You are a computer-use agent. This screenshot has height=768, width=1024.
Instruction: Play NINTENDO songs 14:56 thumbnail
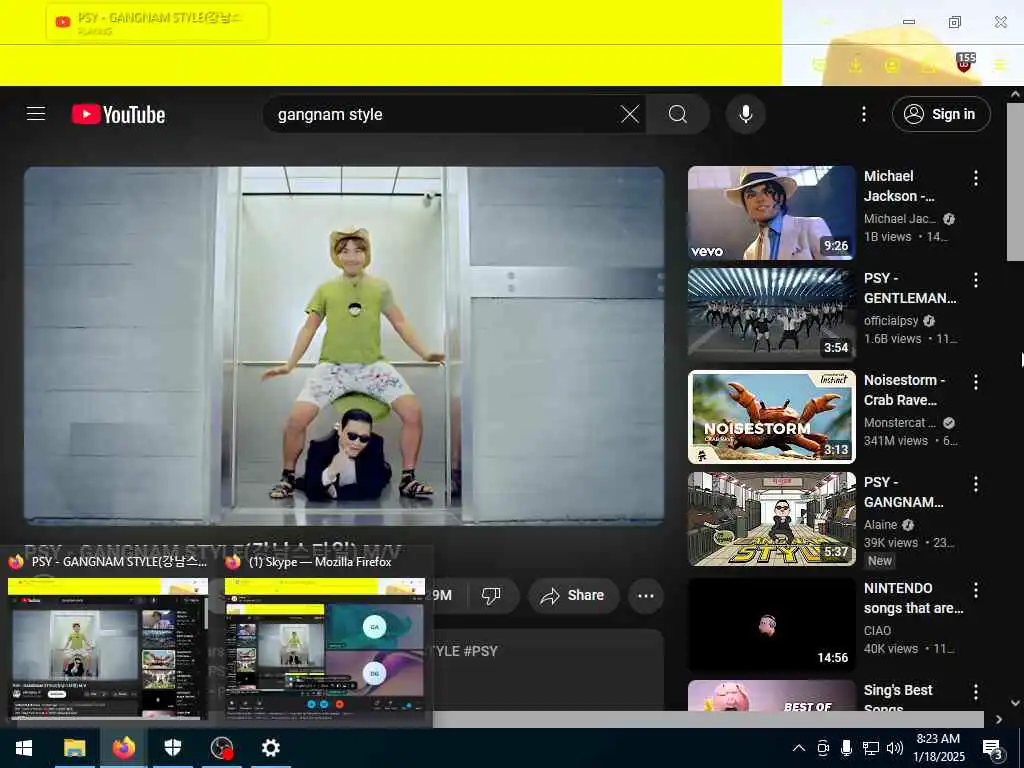(771, 625)
